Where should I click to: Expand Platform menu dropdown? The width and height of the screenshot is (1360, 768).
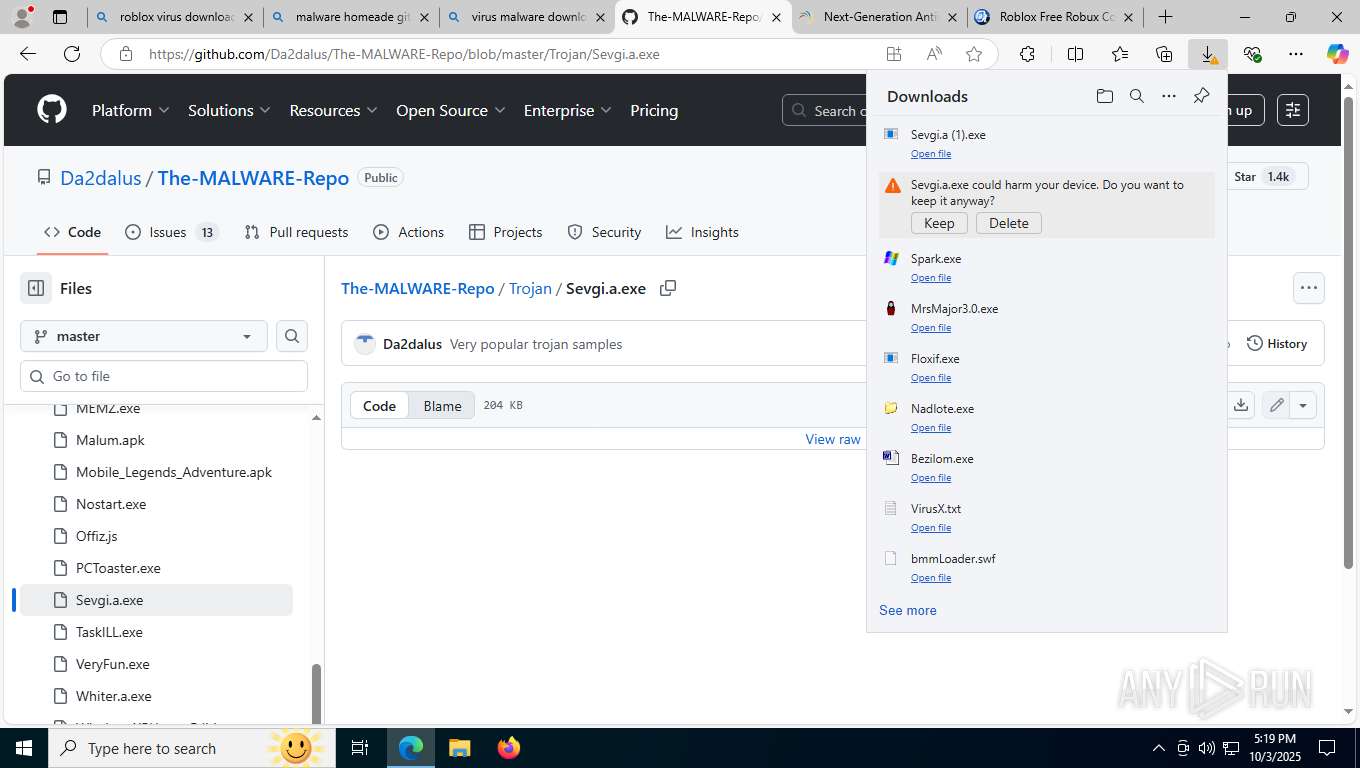click(x=130, y=110)
